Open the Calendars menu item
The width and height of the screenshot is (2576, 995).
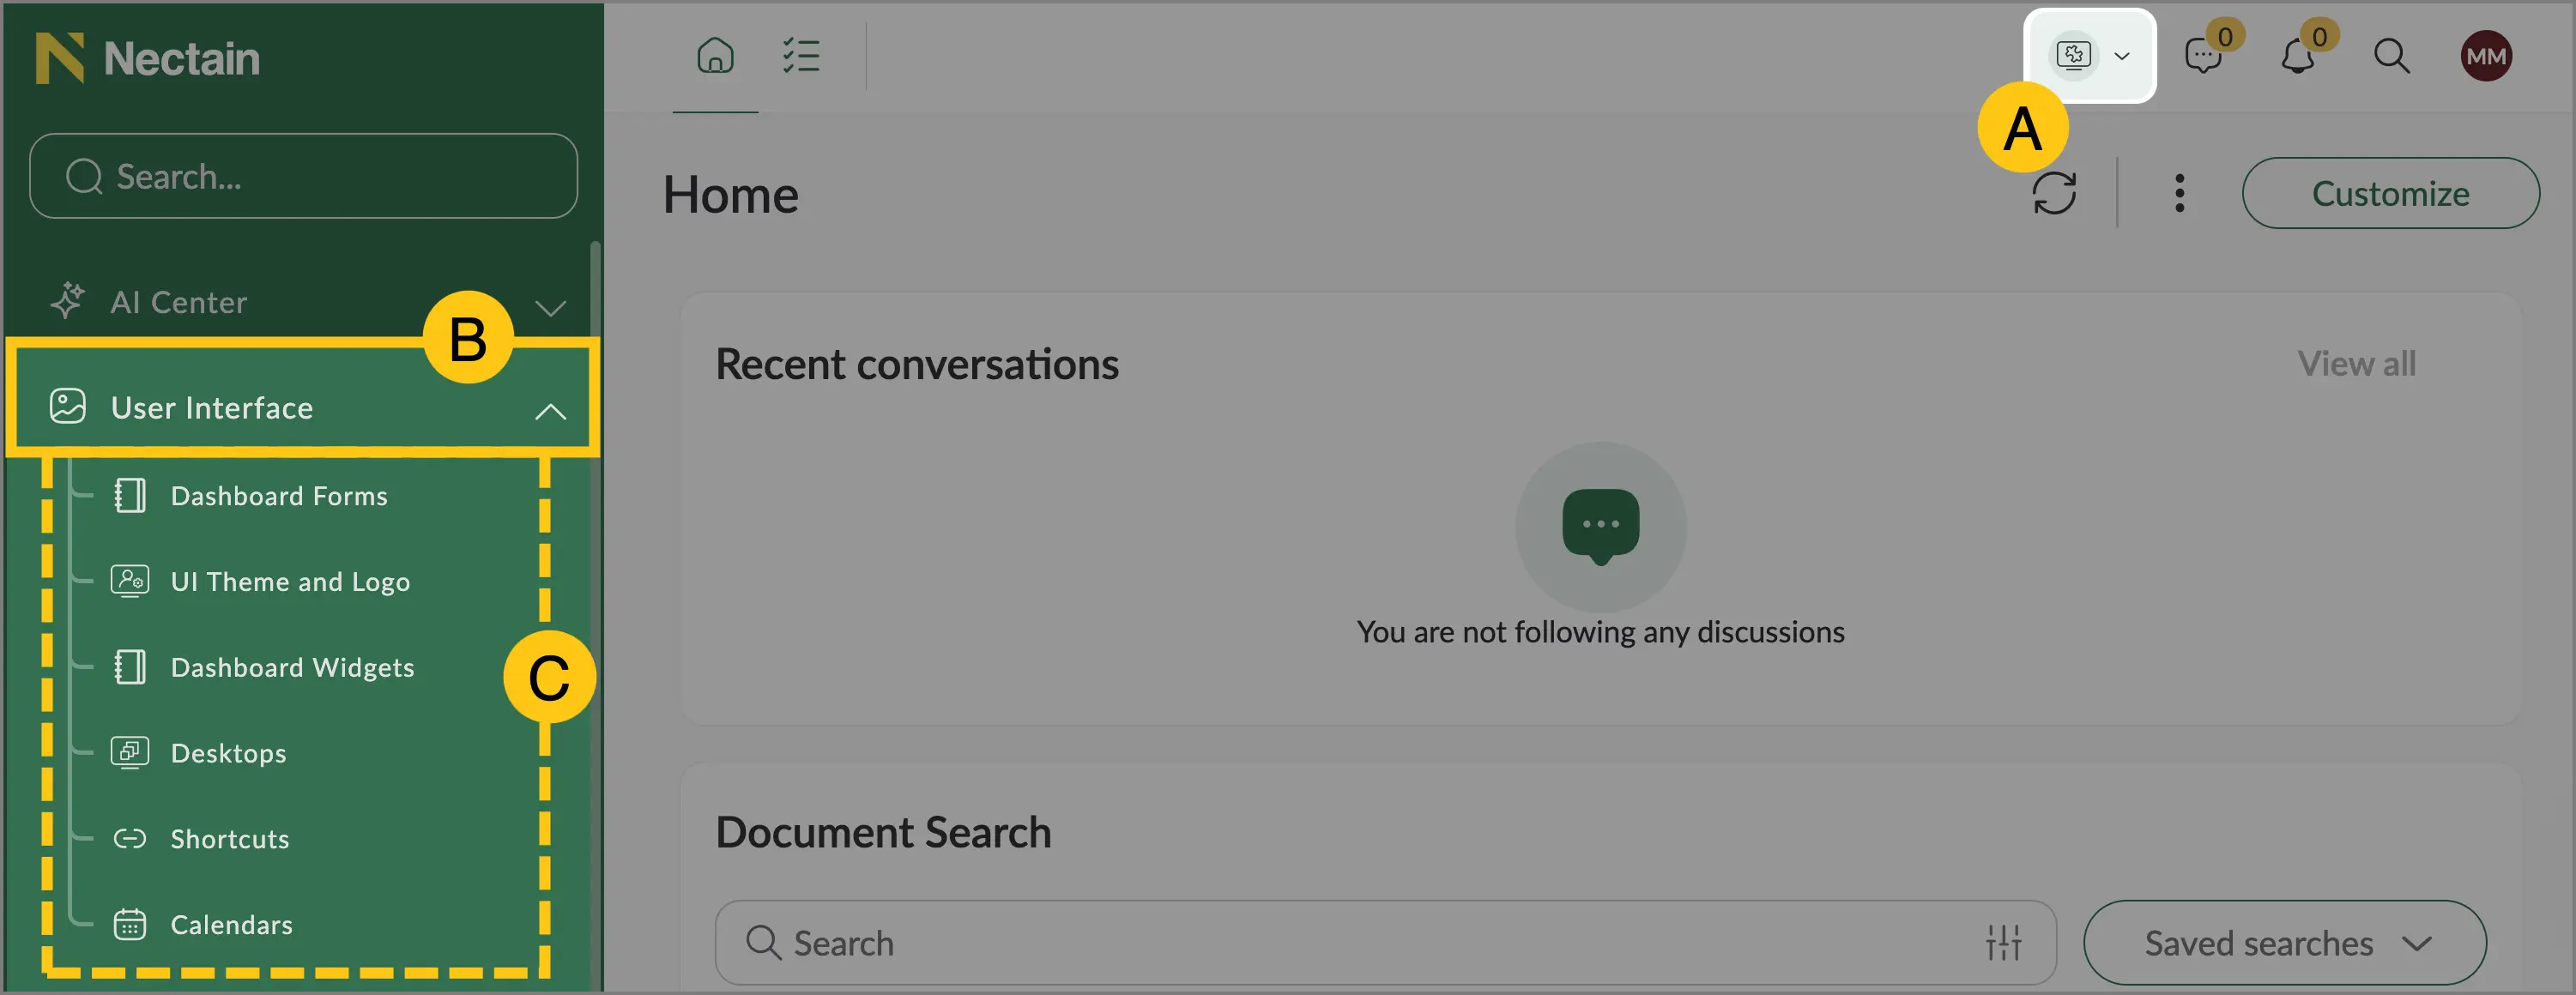coord(231,925)
